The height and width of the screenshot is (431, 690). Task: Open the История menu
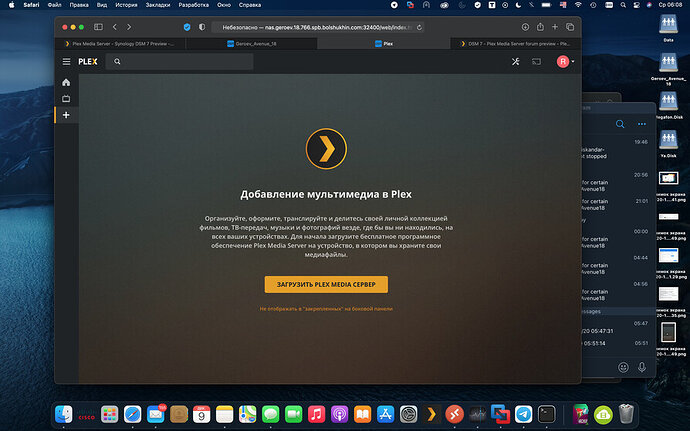[x=126, y=5]
